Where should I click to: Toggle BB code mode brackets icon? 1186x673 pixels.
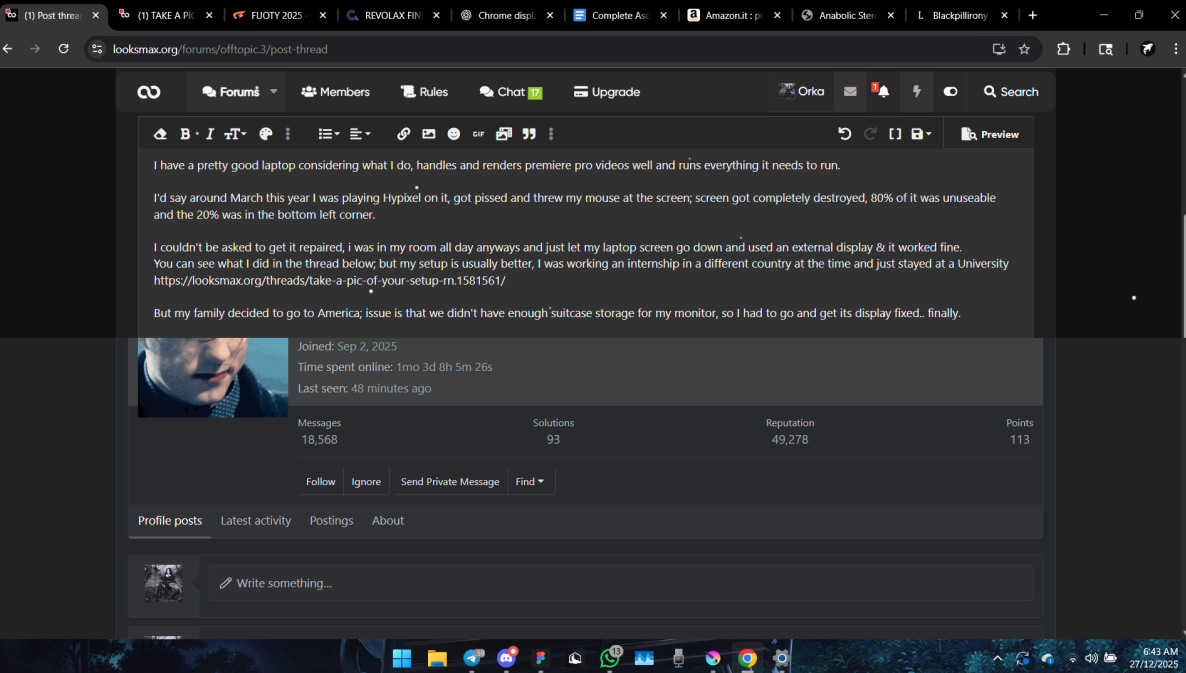click(895, 134)
